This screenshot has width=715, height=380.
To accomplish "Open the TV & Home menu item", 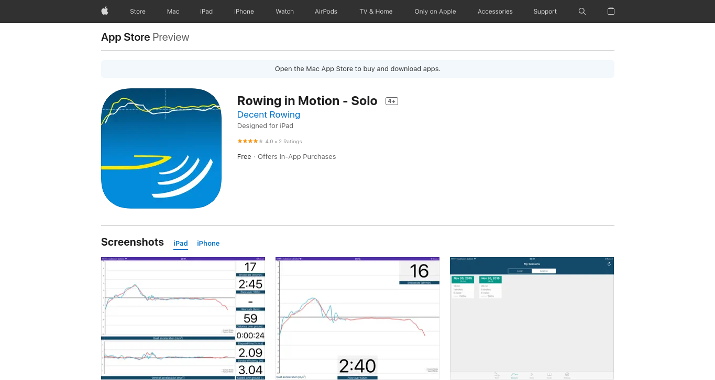I will pos(376,11).
